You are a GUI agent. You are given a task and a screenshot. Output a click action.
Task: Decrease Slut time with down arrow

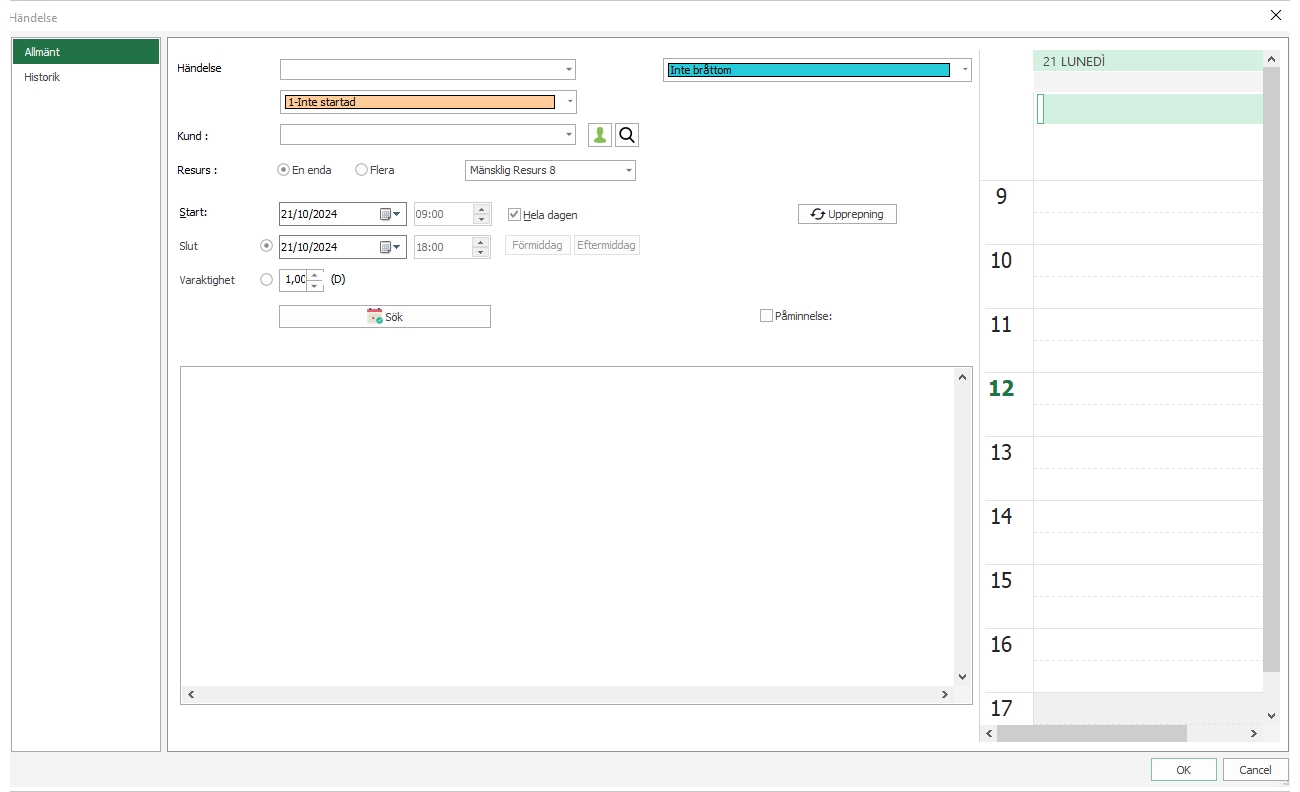[x=481, y=252]
